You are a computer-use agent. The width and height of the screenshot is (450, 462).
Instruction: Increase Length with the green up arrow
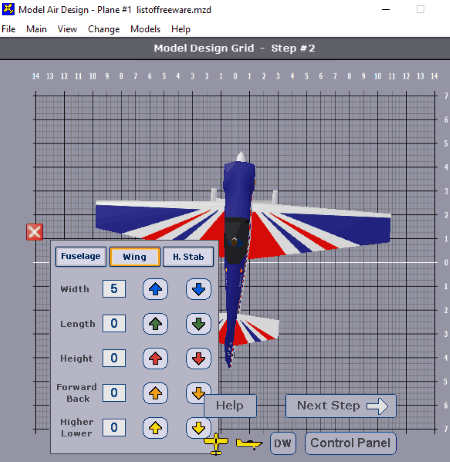155,324
